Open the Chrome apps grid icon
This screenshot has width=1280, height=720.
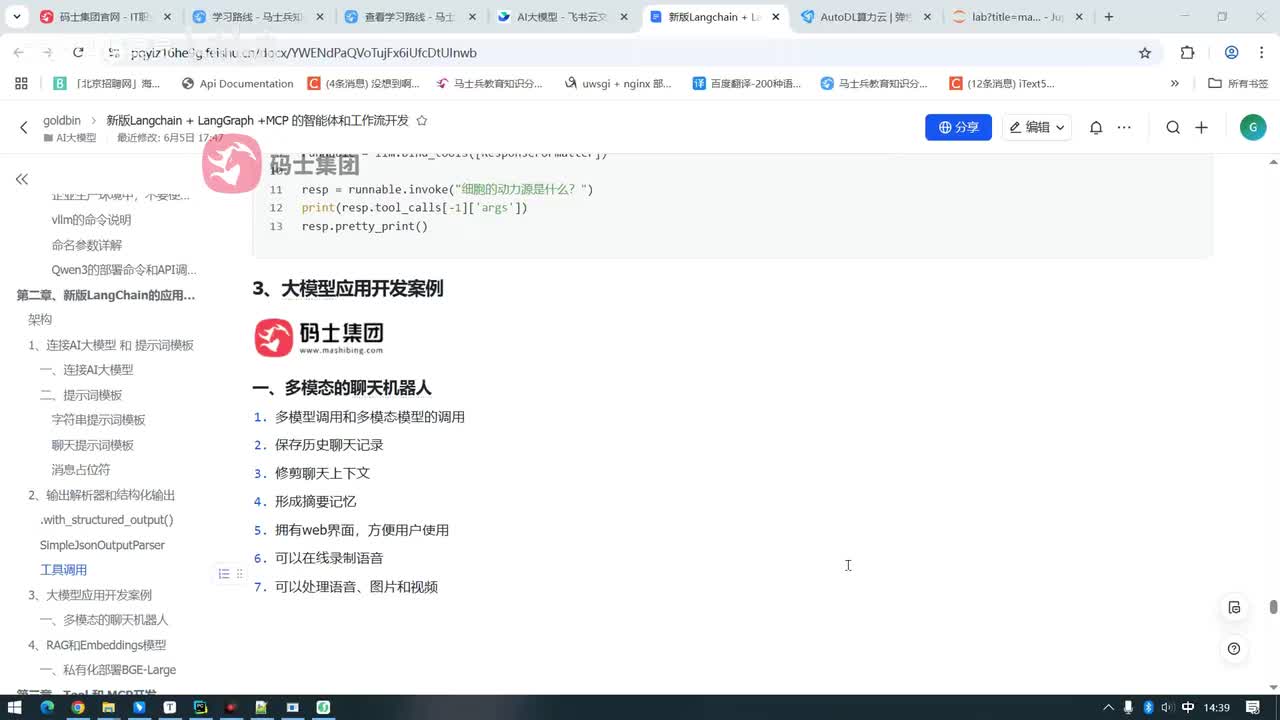point(21,84)
